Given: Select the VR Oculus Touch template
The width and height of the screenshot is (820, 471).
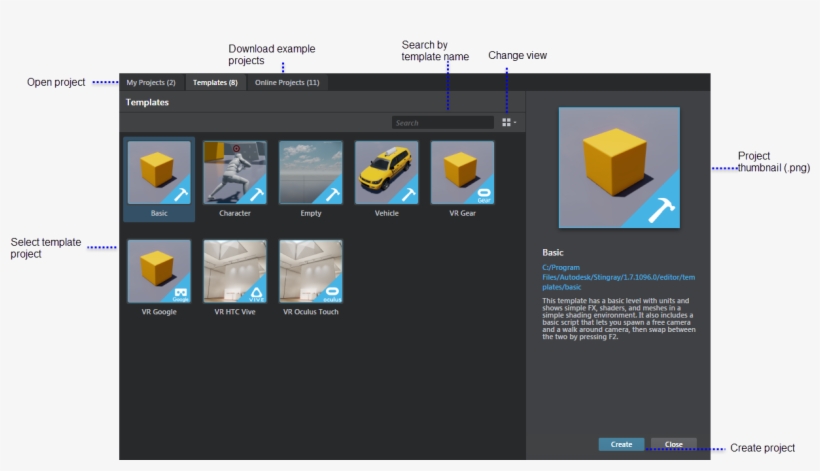Looking at the screenshot, I should [x=311, y=271].
